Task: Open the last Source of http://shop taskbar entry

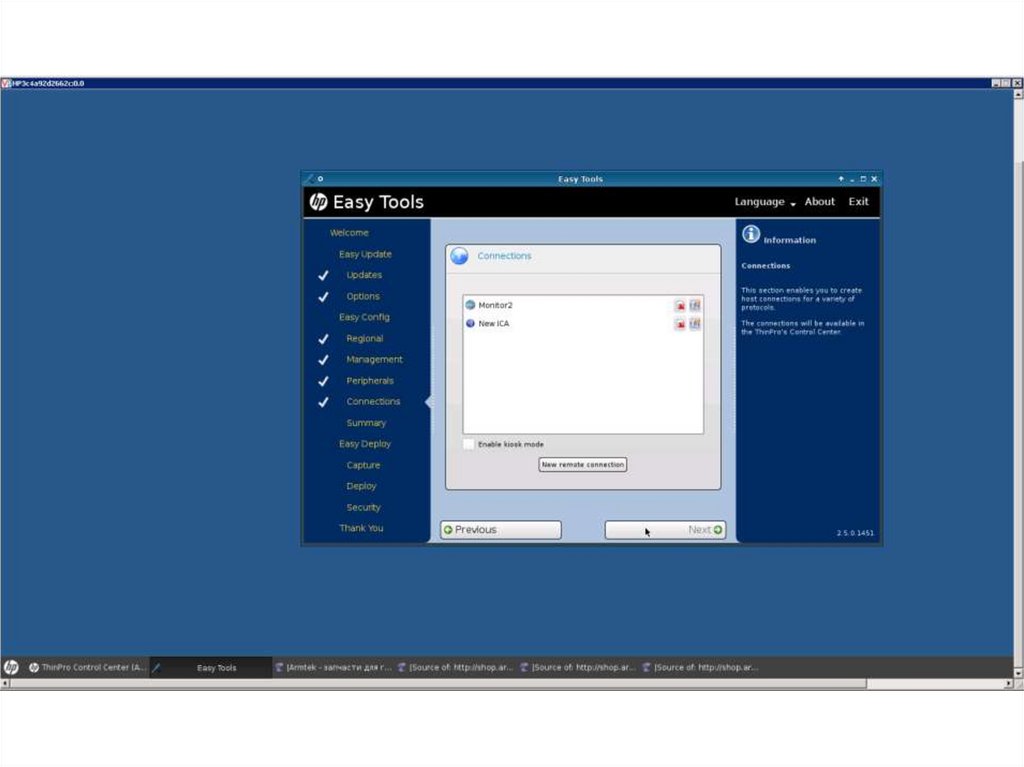Action: (700, 667)
